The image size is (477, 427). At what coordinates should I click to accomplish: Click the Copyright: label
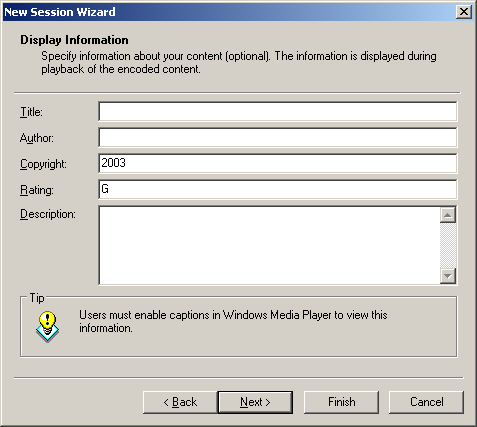[x=43, y=164]
